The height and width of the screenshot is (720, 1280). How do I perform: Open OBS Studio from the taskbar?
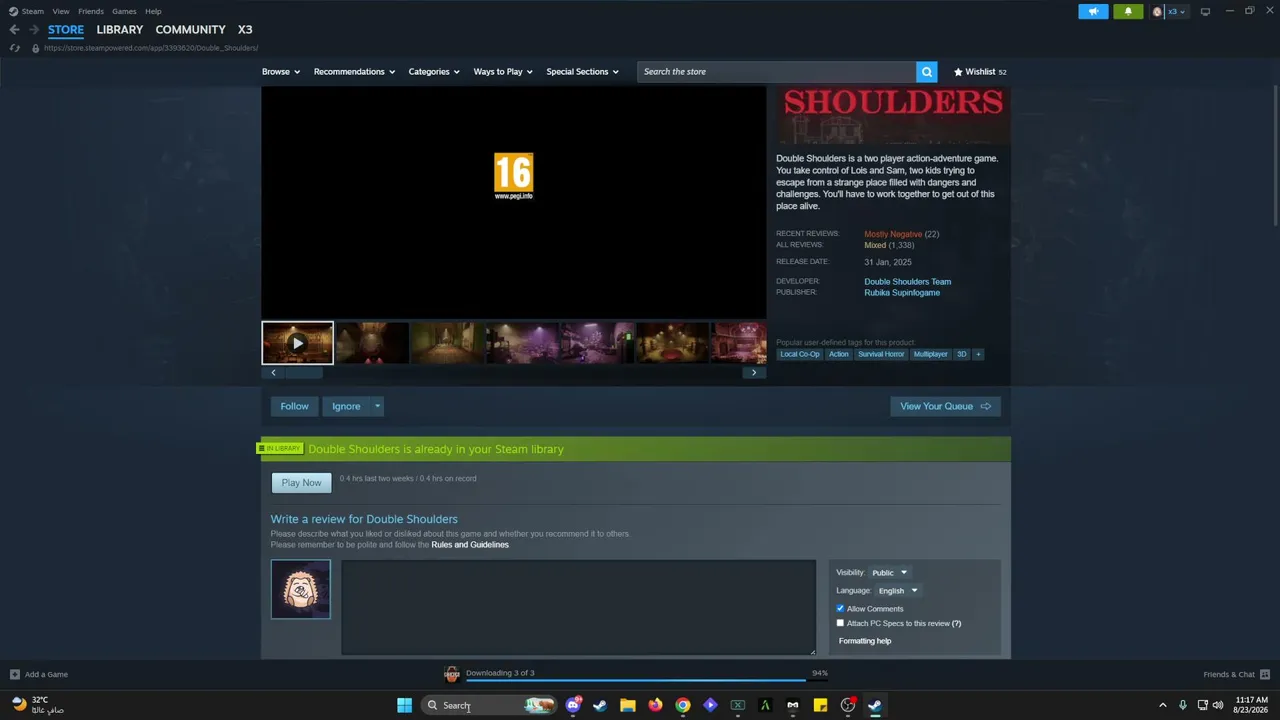click(847, 705)
